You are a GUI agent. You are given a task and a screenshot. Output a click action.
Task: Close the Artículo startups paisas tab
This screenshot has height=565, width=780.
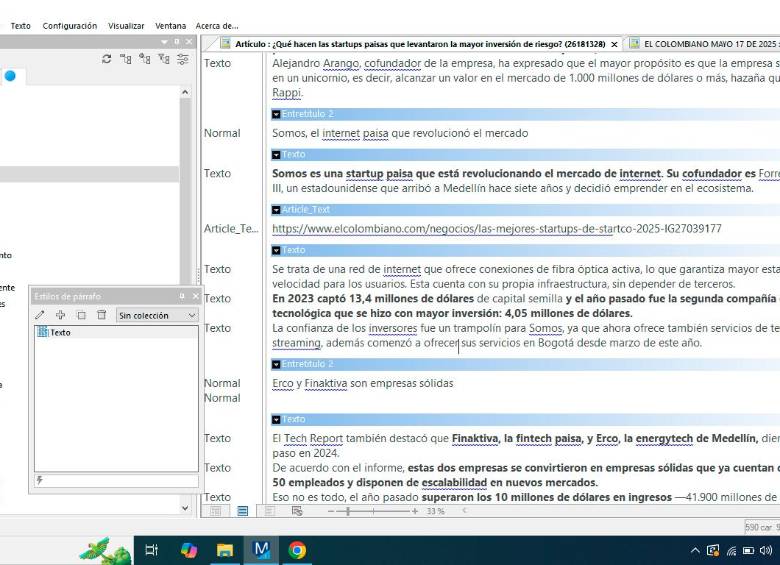pyautogui.click(x=614, y=44)
